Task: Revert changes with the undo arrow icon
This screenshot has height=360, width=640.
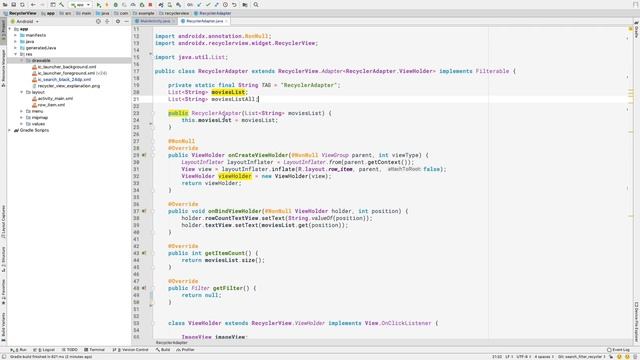Action: click(234, 4)
